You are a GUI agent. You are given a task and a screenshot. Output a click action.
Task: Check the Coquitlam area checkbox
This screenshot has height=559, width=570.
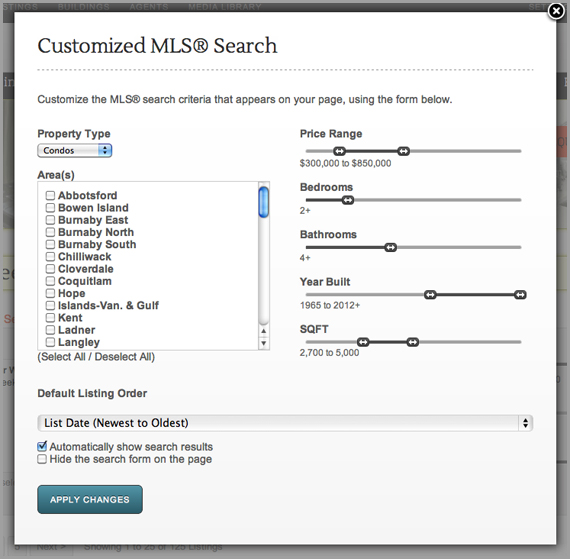pyautogui.click(x=50, y=281)
